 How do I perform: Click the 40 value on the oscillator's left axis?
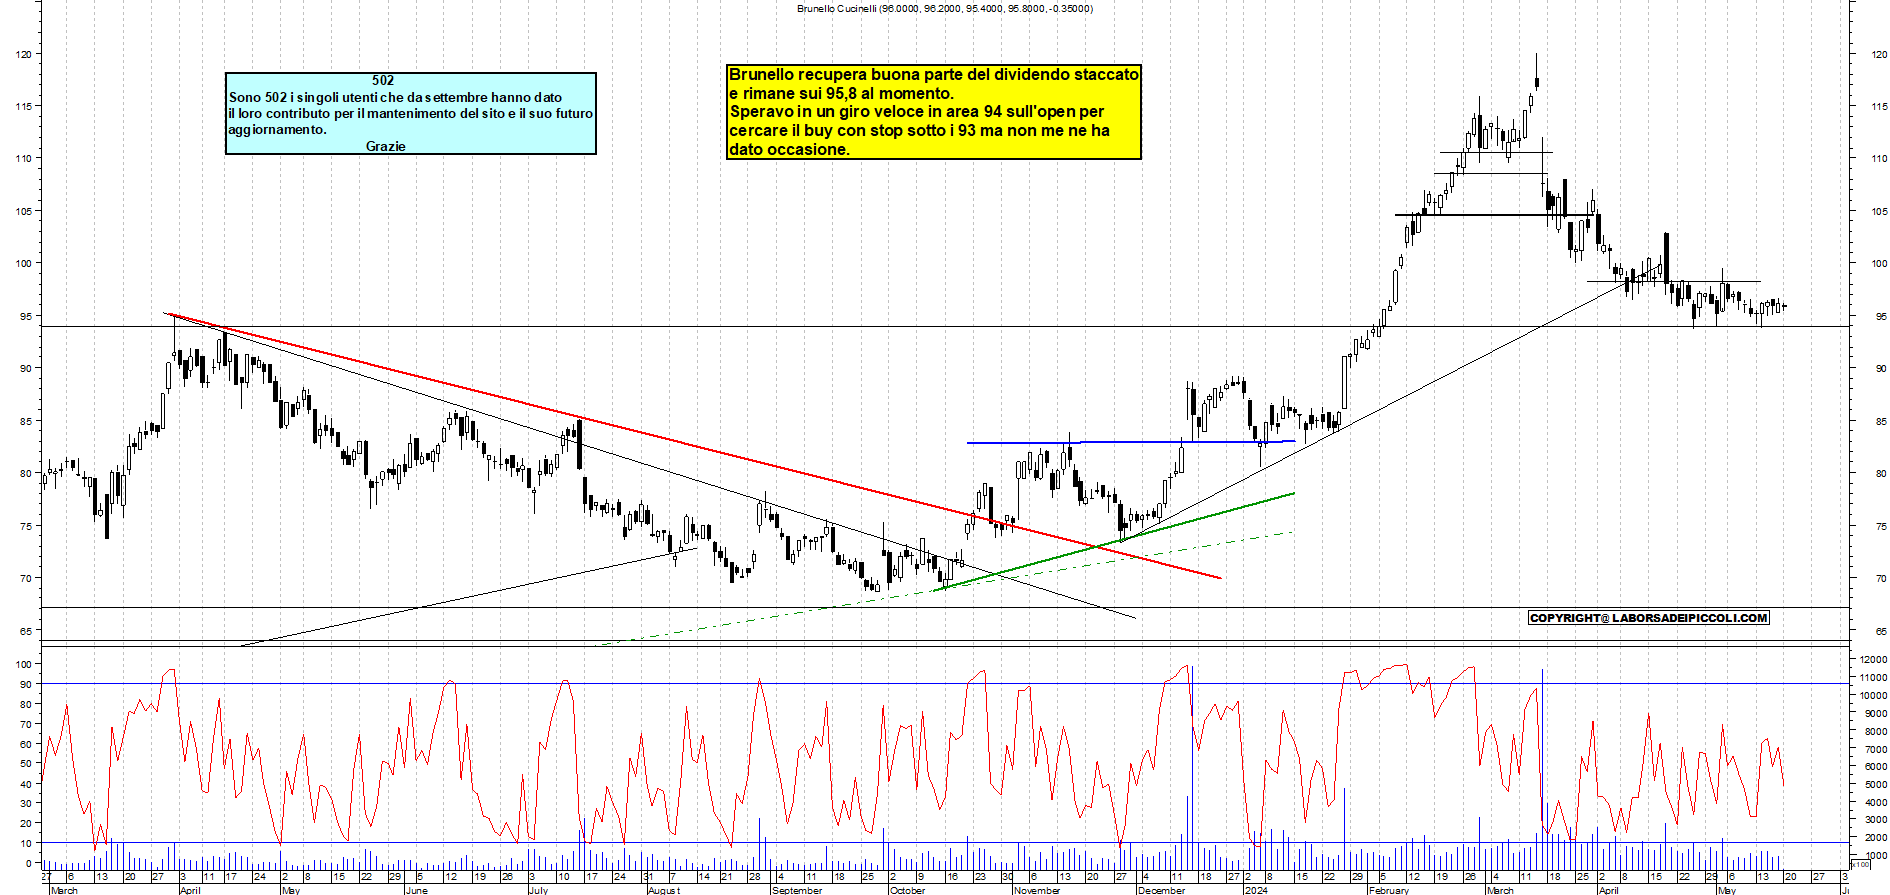point(26,784)
